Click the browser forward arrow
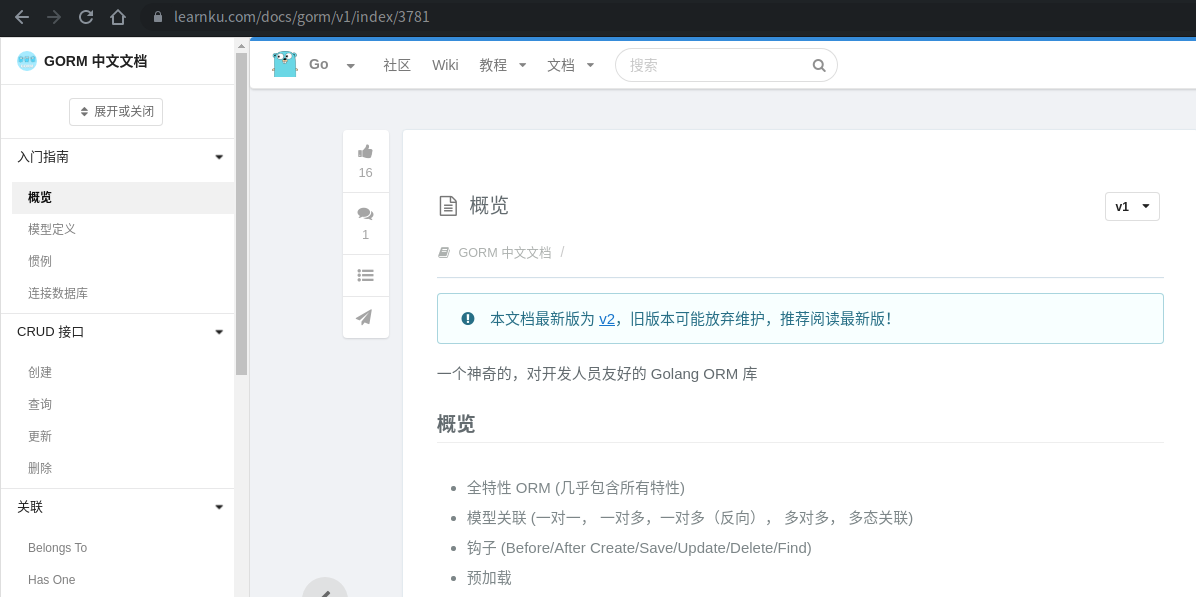Image resolution: width=1196 pixels, height=597 pixels. tap(54, 17)
